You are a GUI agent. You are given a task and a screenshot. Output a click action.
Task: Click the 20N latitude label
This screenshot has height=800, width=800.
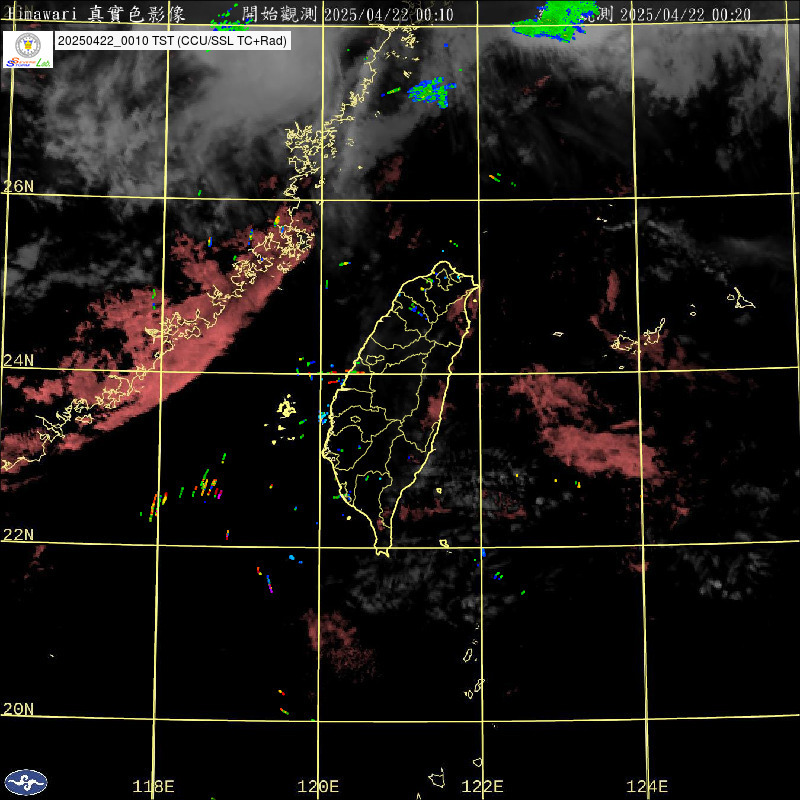coord(18,709)
